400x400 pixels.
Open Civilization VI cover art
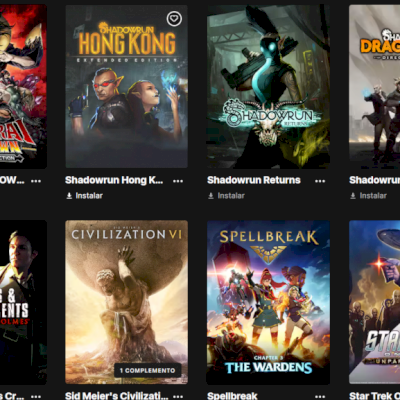pyautogui.click(x=126, y=302)
